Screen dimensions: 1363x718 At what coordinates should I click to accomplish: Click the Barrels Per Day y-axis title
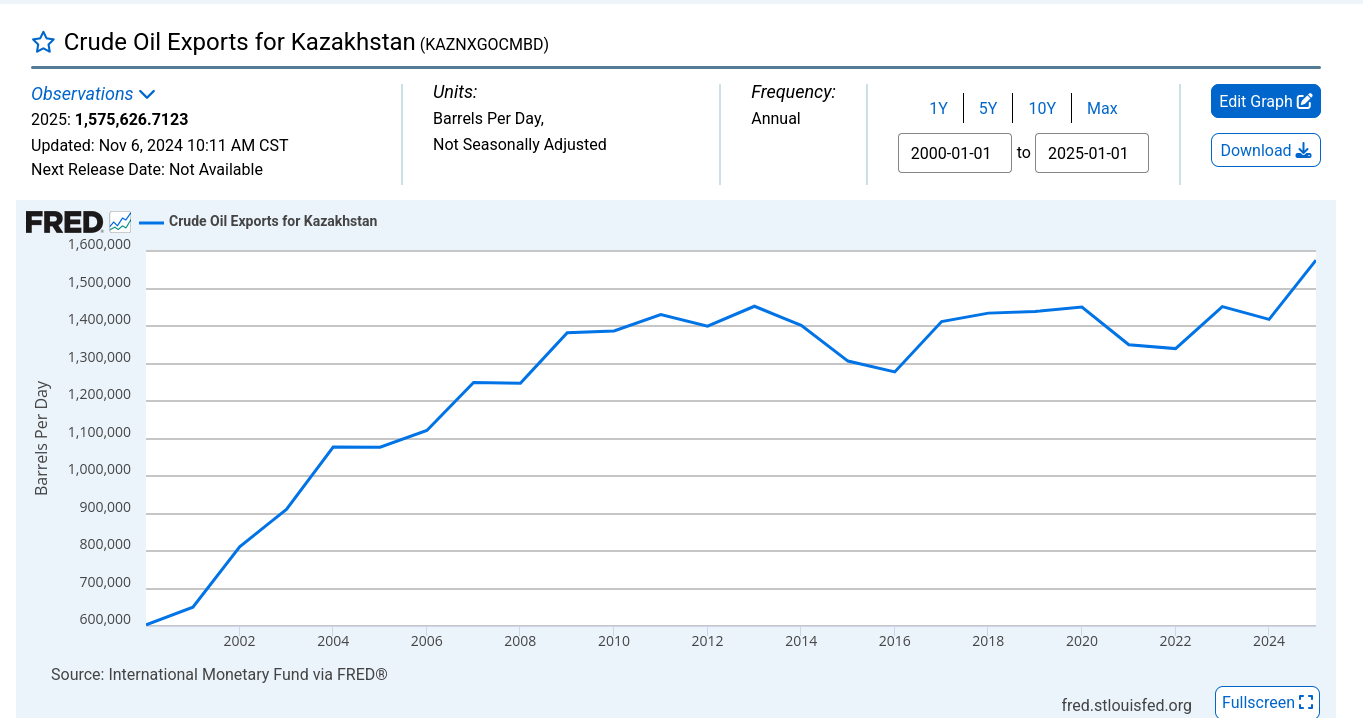click(x=42, y=438)
